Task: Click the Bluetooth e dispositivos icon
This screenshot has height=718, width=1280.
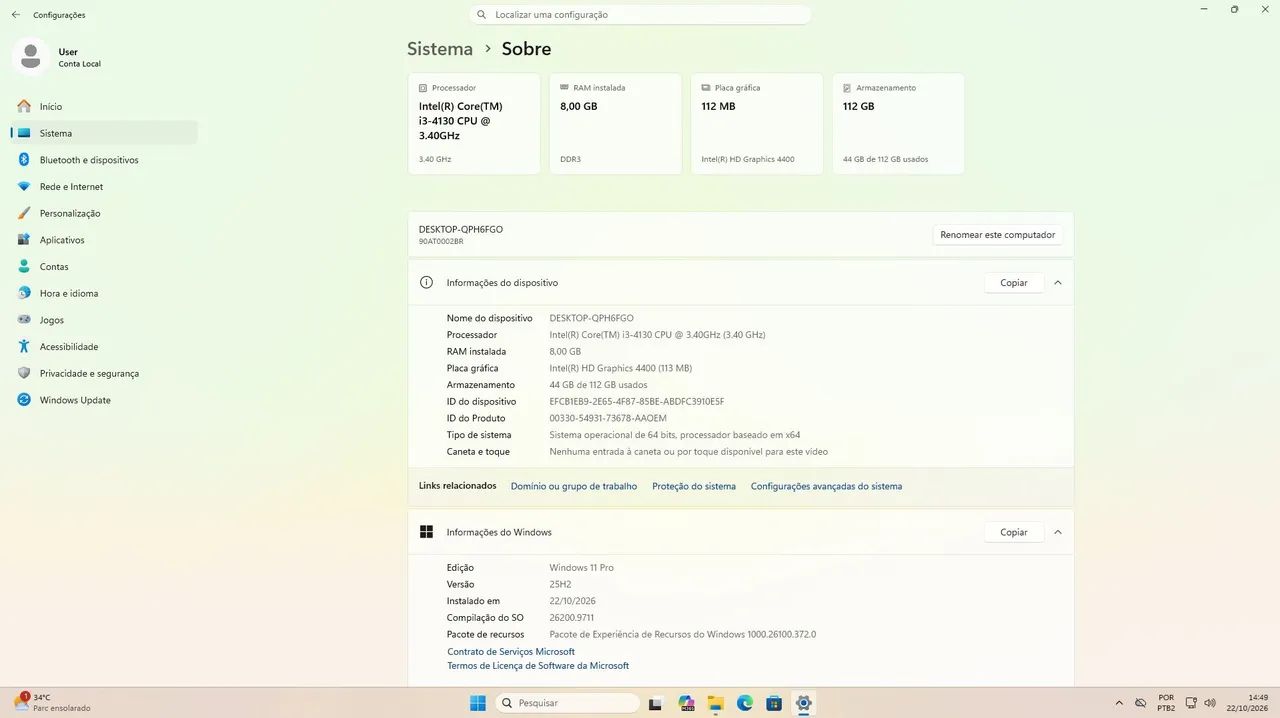Action: 24,160
